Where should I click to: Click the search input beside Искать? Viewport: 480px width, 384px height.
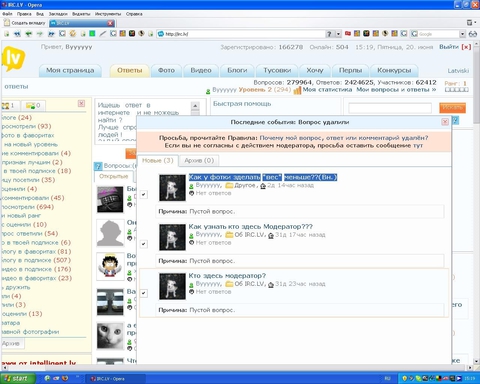[x=390, y=108]
